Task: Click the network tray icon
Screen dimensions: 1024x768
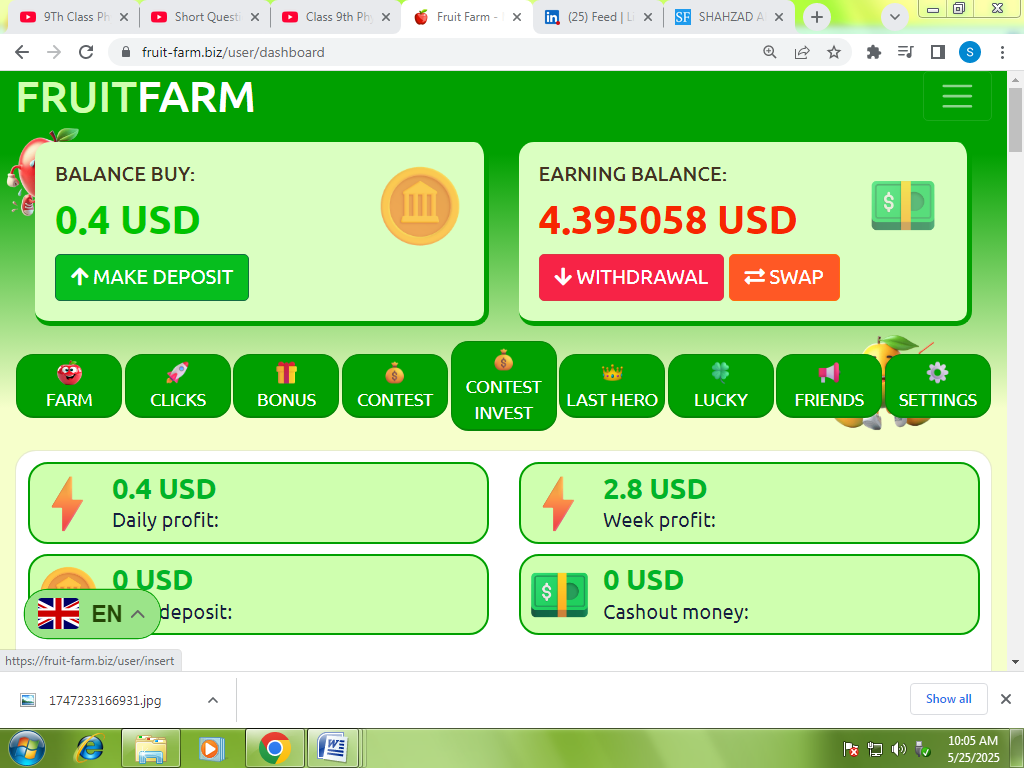Action: click(874, 749)
